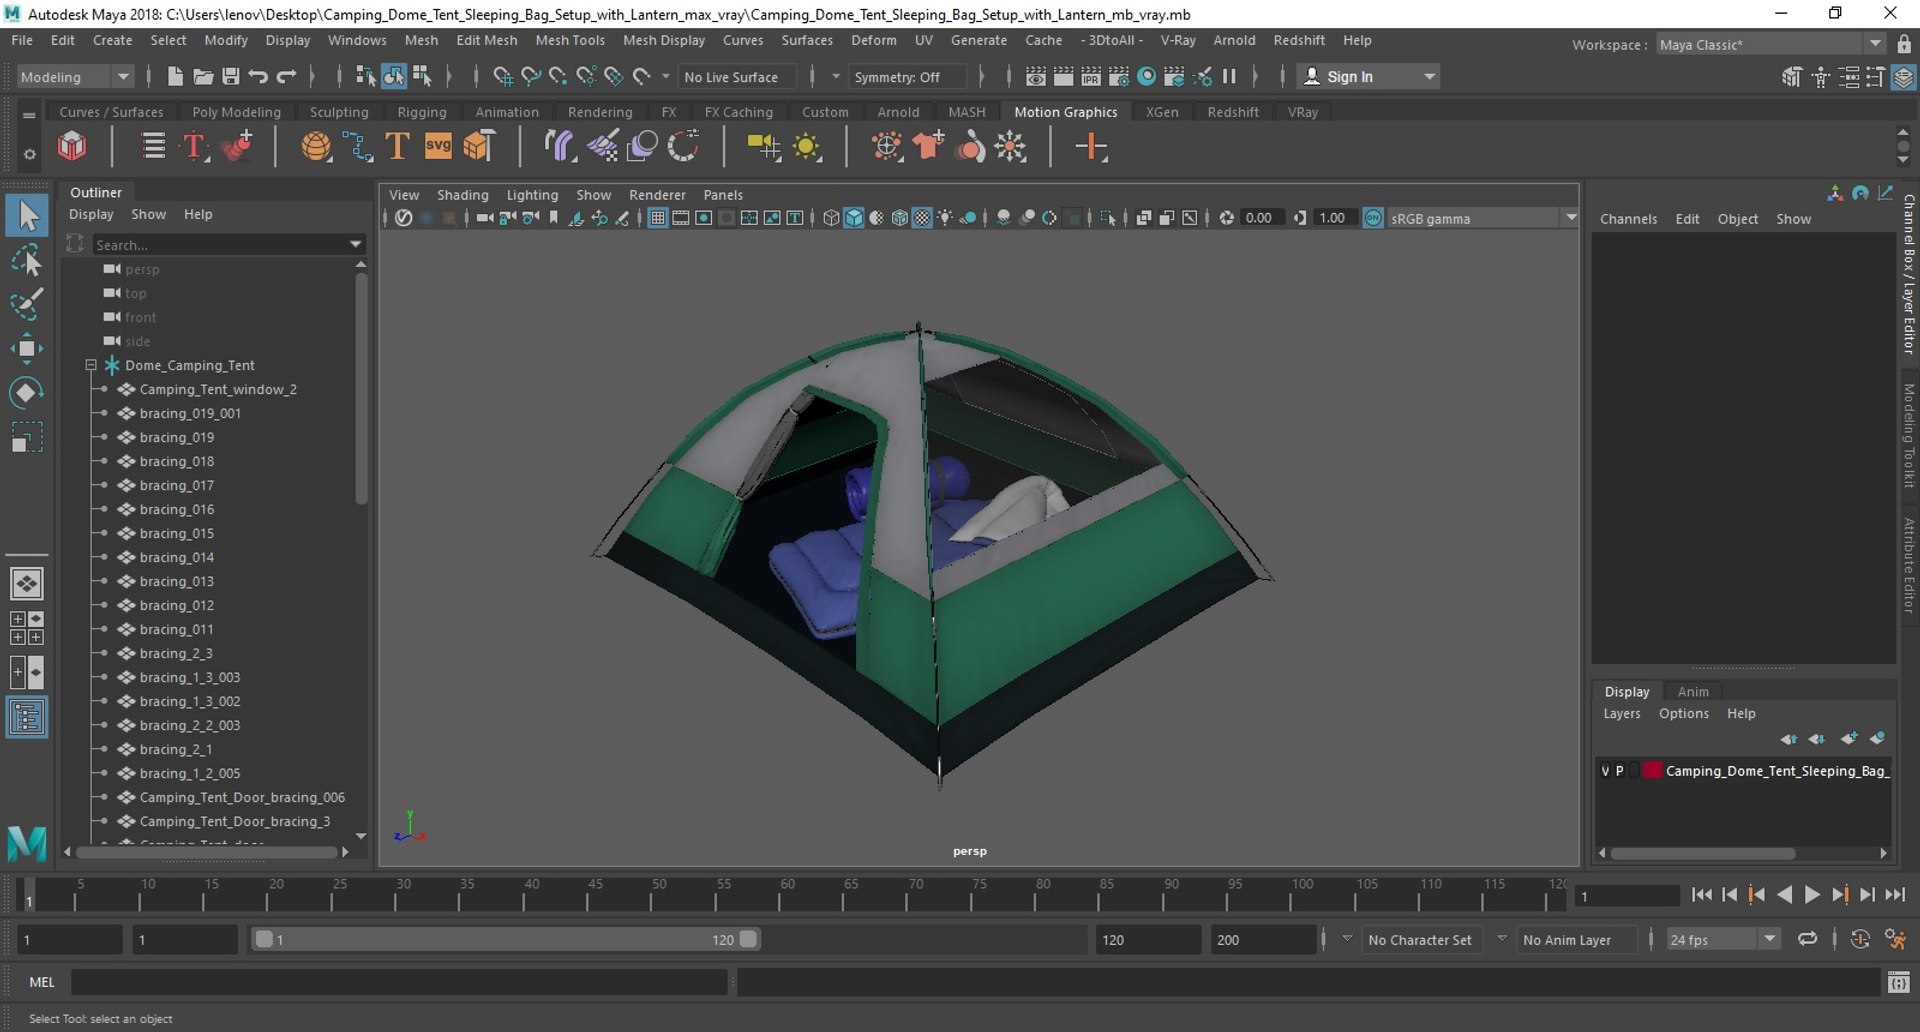
Task: Click the Undo arrow icon
Action: click(258, 77)
